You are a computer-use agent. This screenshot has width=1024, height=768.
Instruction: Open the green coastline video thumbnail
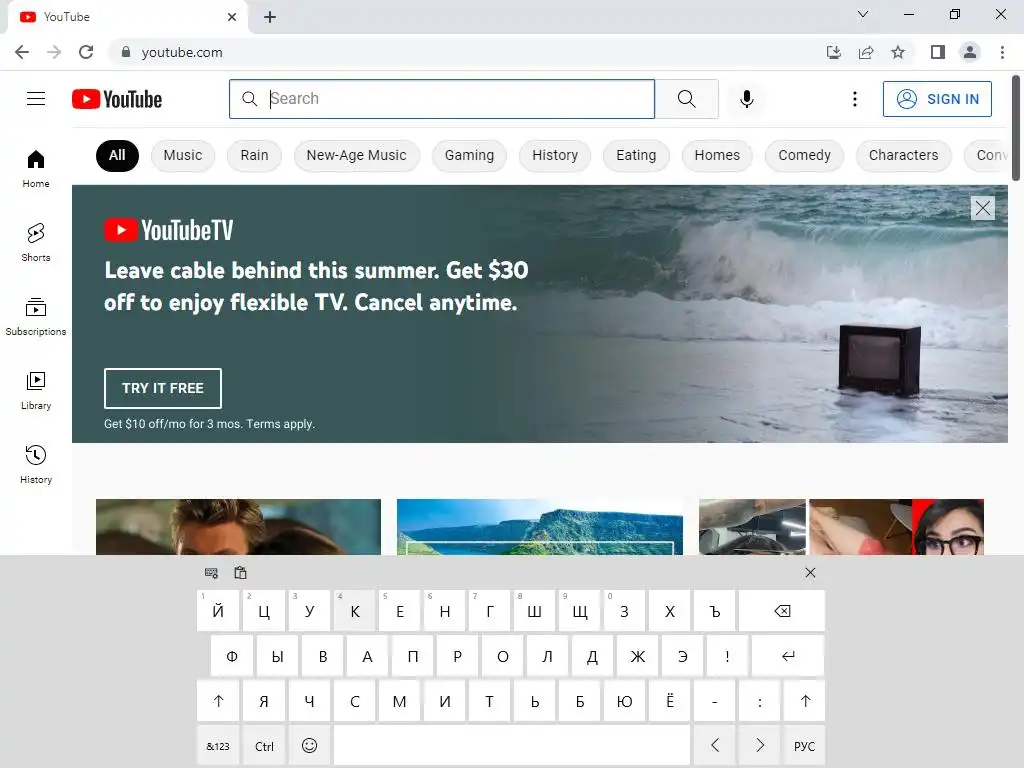click(540, 527)
